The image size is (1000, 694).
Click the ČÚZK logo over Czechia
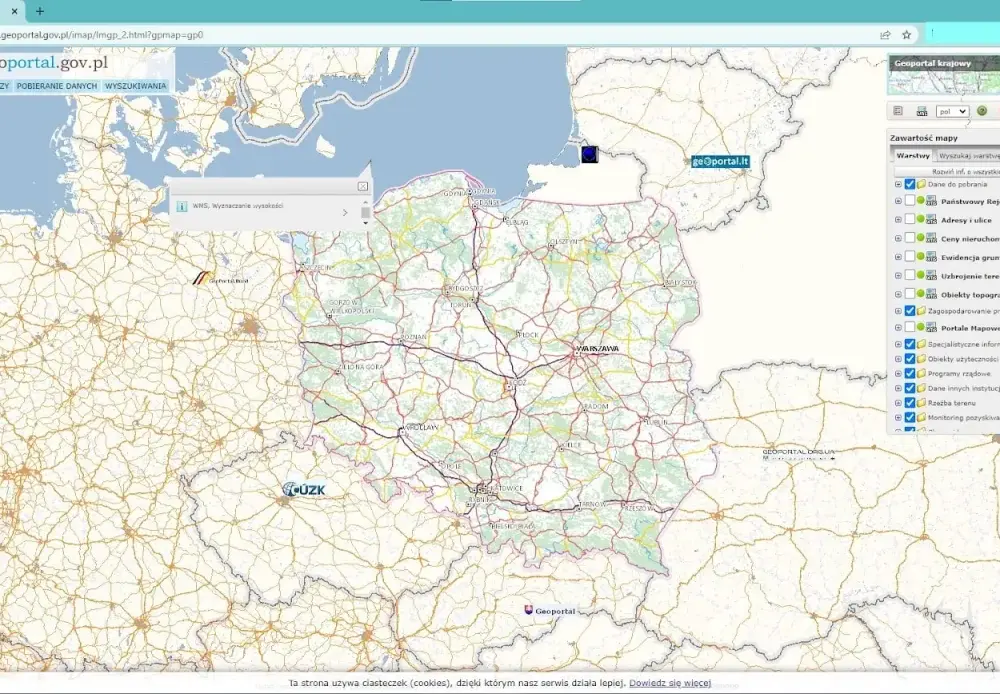304,490
